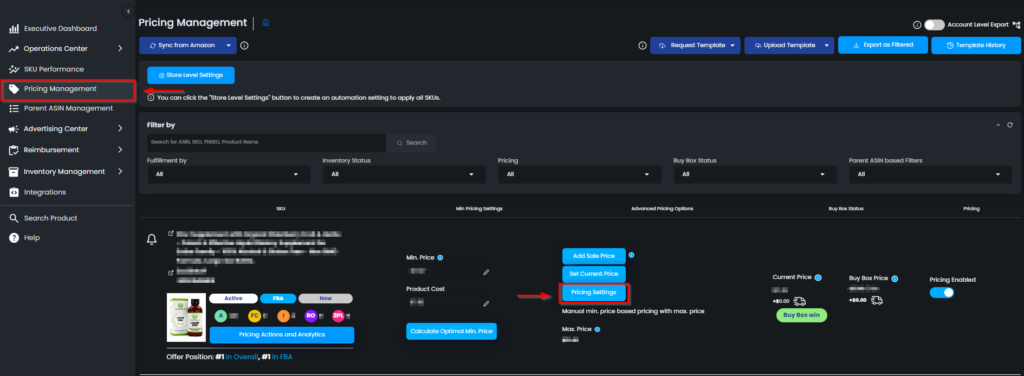The height and width of the screenshot is (376, 1024).
Task: Open hierarchy icon right of Account Level Export
Action: click(x=1016, y=25)
